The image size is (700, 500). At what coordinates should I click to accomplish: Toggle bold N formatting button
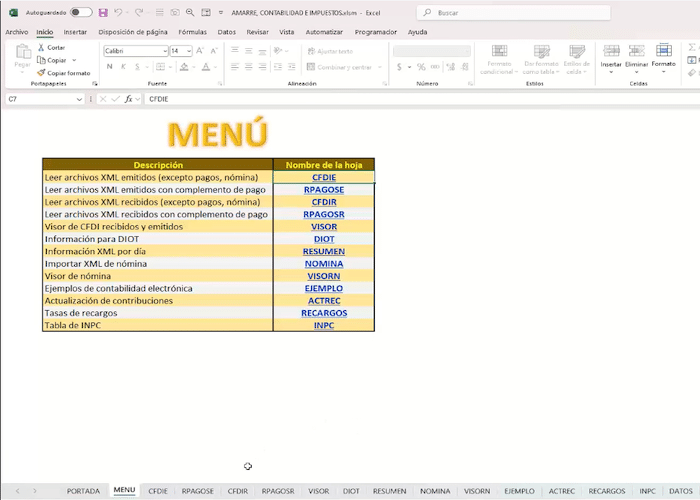click(x=109, y=67)
